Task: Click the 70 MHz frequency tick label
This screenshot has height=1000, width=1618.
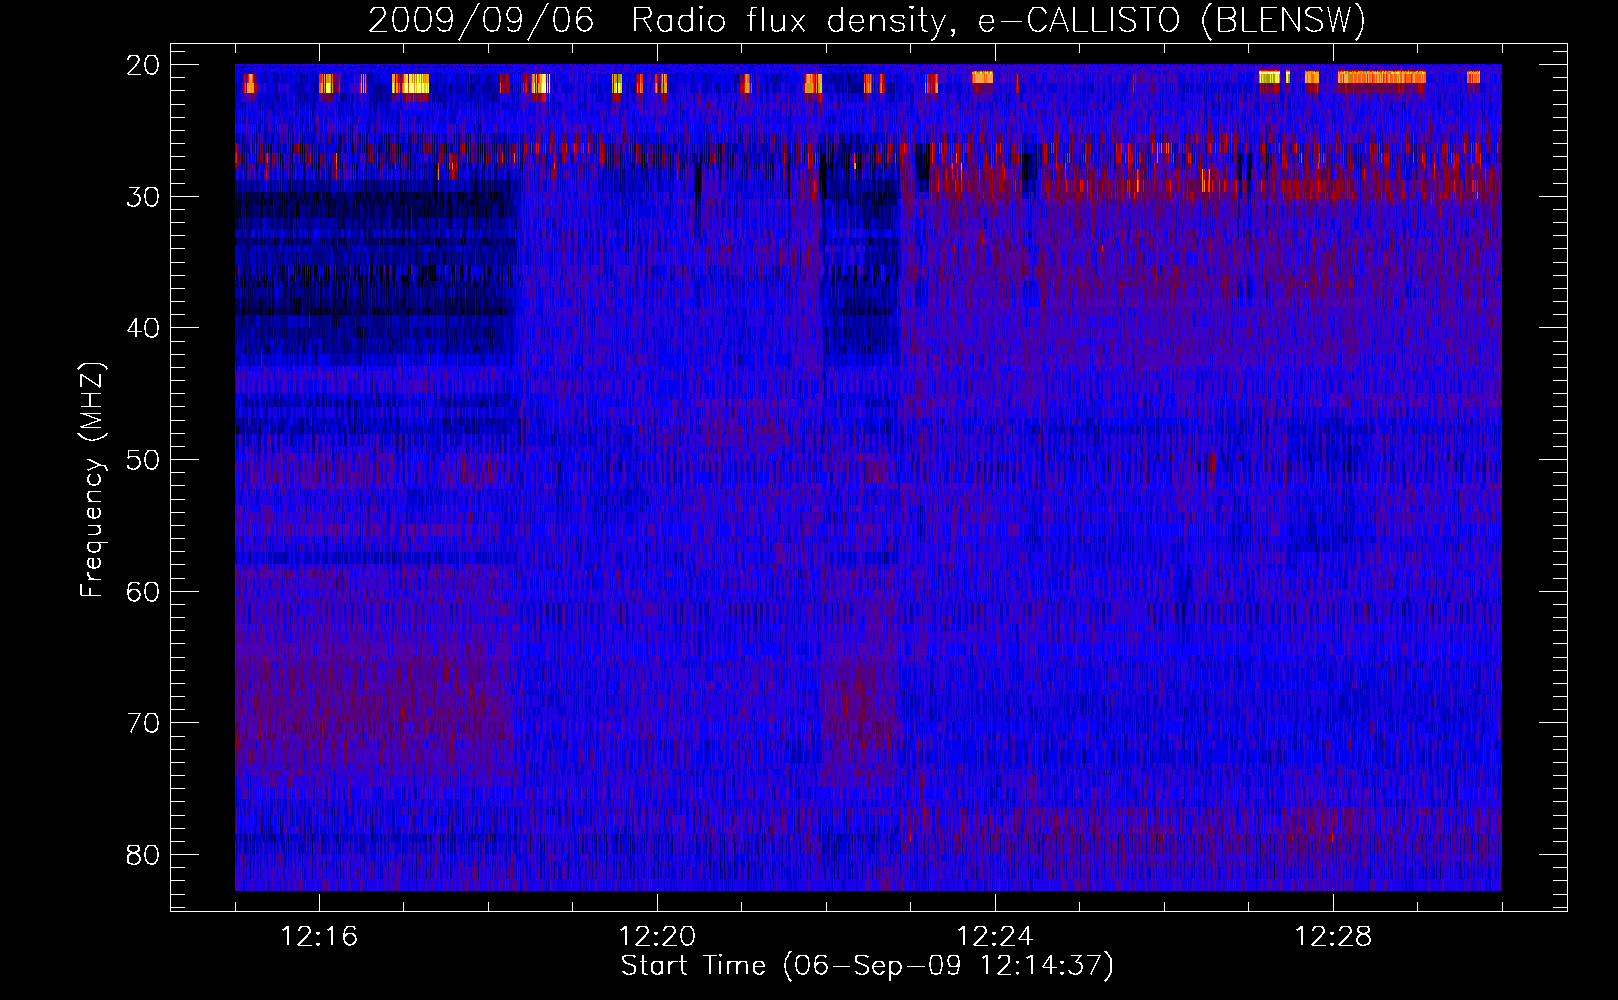Action: (x=143, y=723)
